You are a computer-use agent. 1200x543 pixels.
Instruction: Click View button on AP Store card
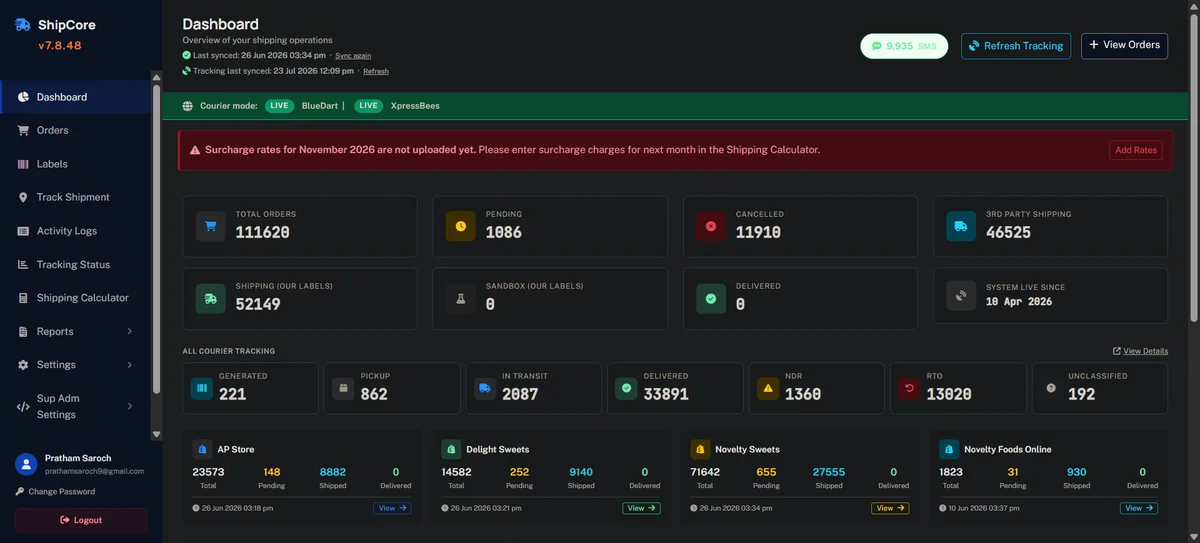392,508
